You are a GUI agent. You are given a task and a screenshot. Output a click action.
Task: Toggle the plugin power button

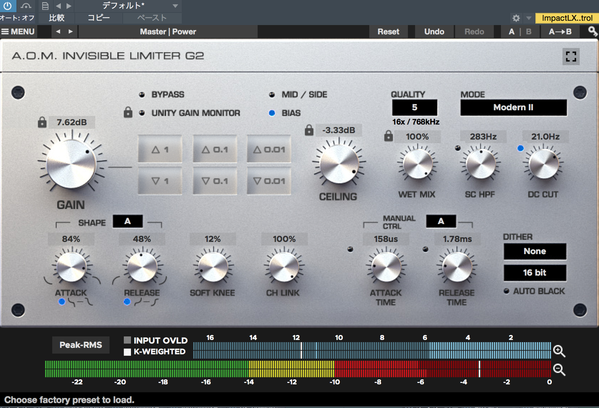coord(7,5)
